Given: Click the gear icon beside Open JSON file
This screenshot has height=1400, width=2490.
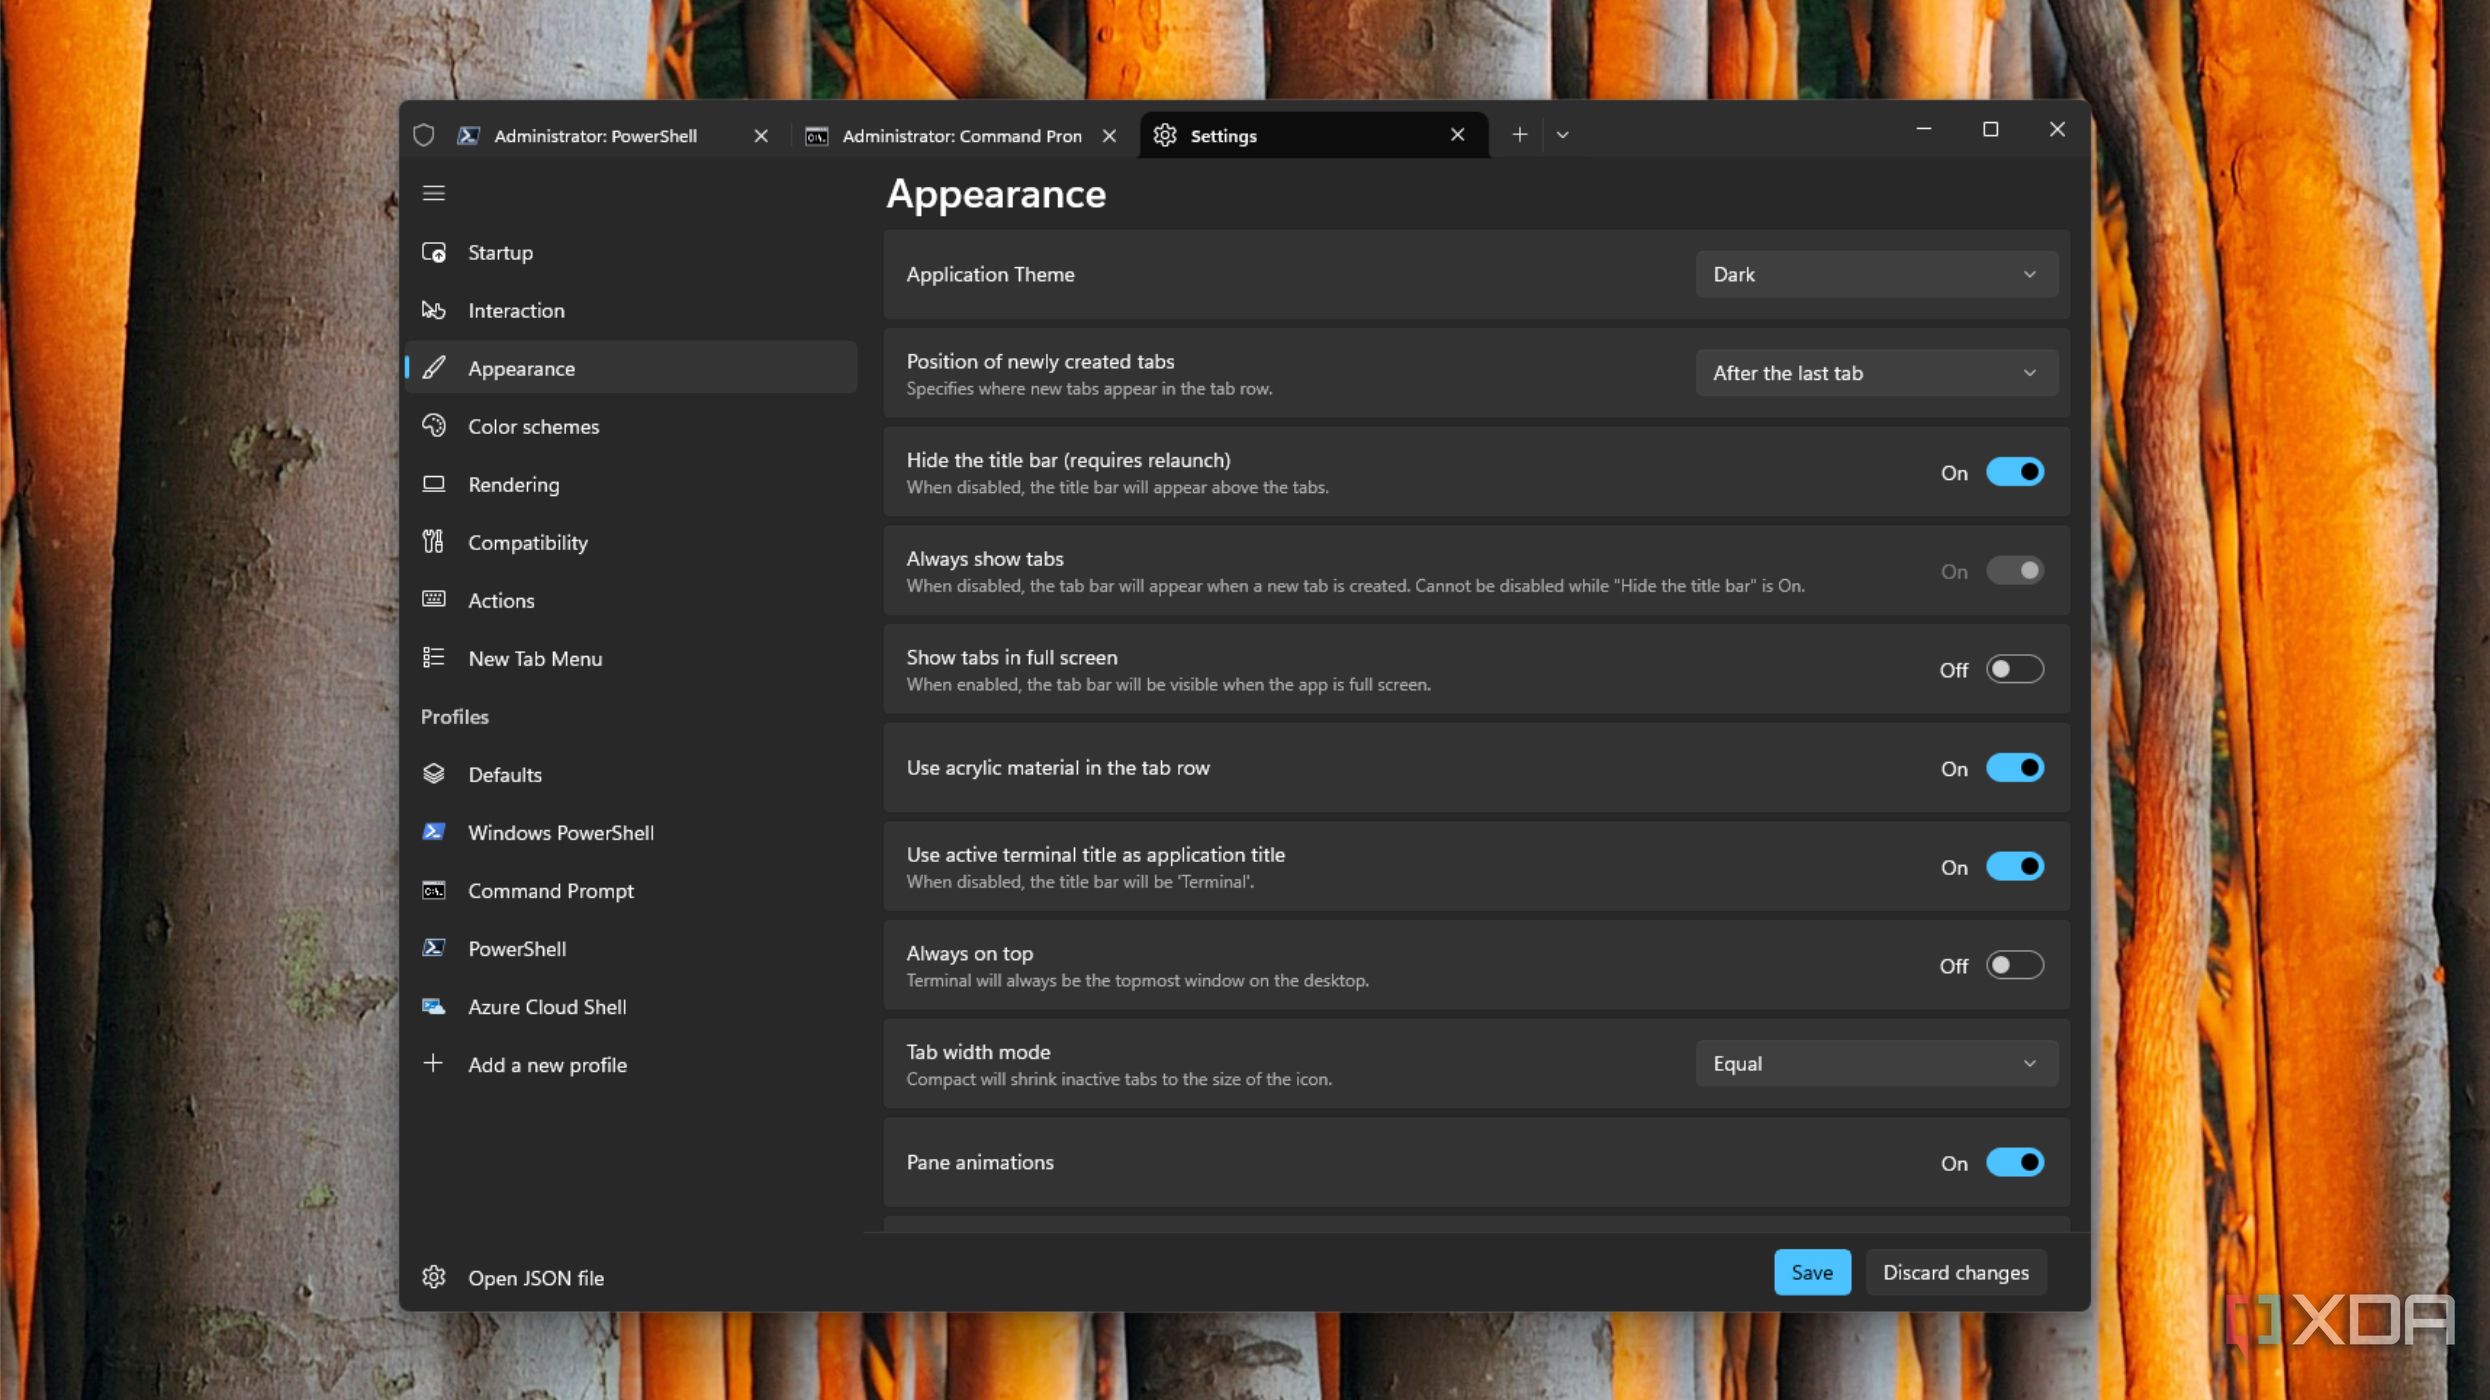Looking at the screenshot, I should pos(433,1277).
